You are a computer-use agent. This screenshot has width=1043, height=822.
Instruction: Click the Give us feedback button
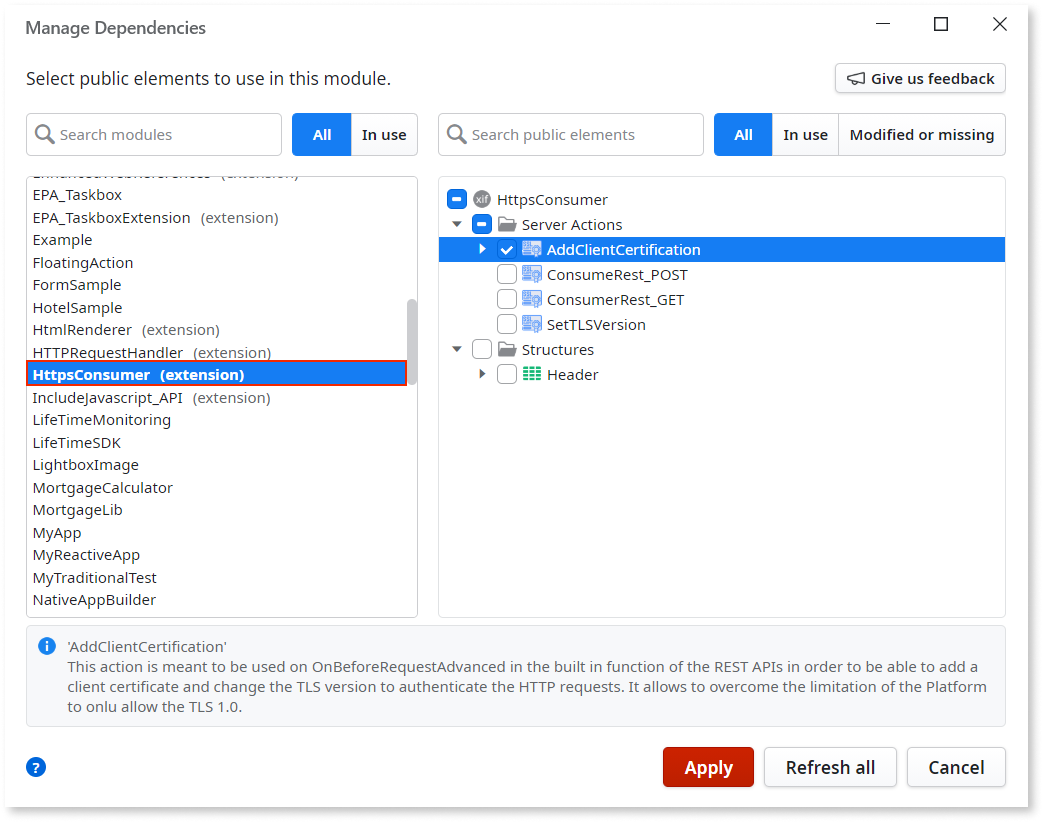(919, 78)
